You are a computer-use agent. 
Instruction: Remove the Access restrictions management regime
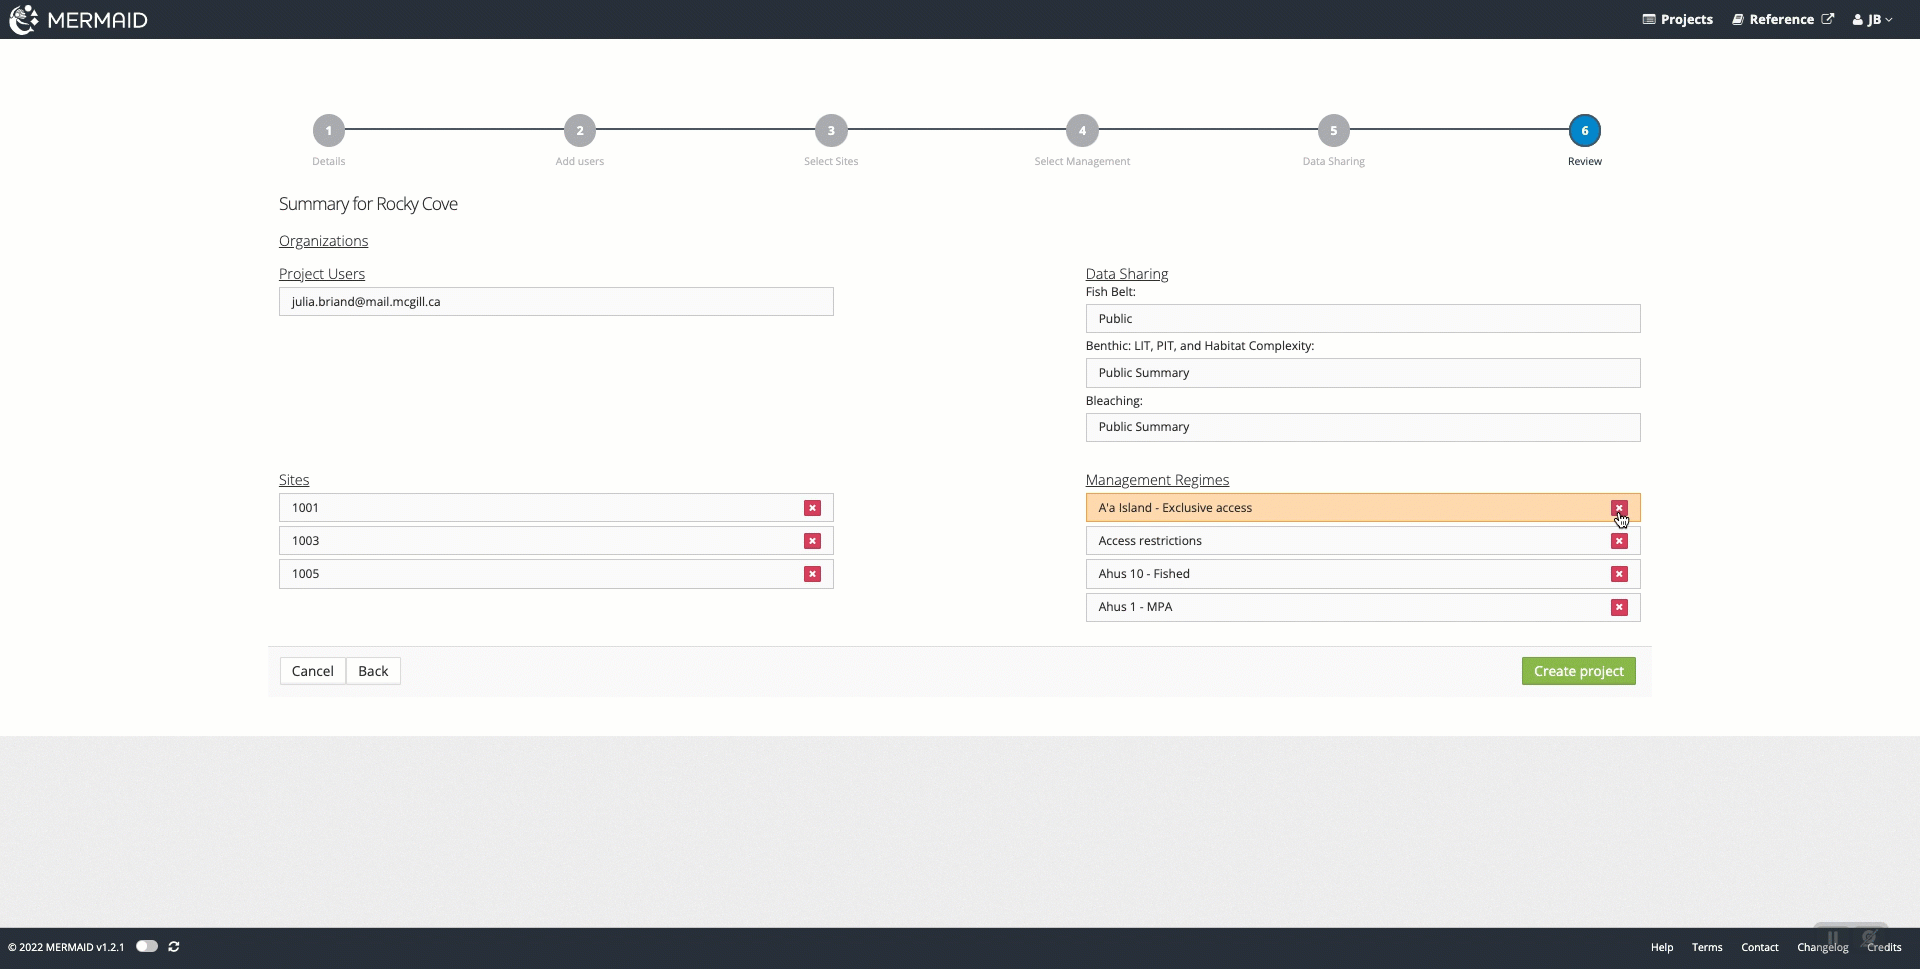(1619, 541)
